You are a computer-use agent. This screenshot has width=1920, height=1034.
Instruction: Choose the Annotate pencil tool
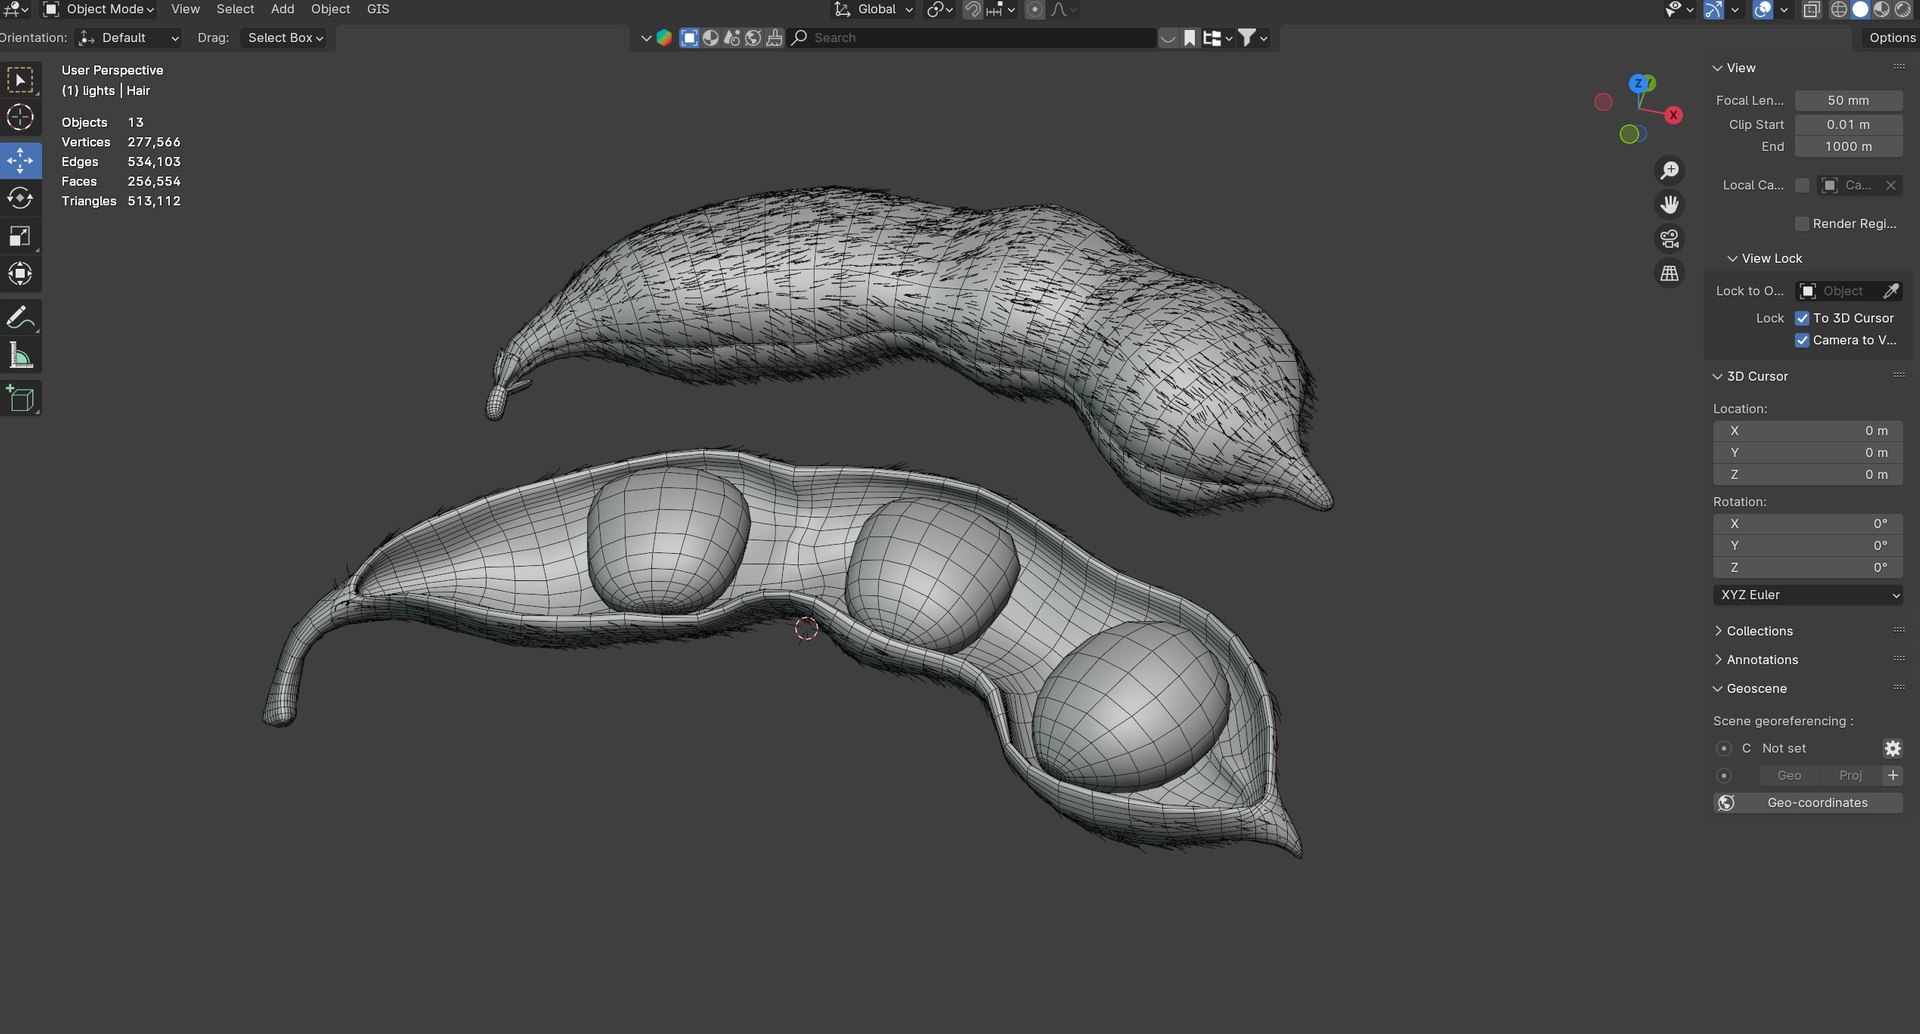point(20,318)
